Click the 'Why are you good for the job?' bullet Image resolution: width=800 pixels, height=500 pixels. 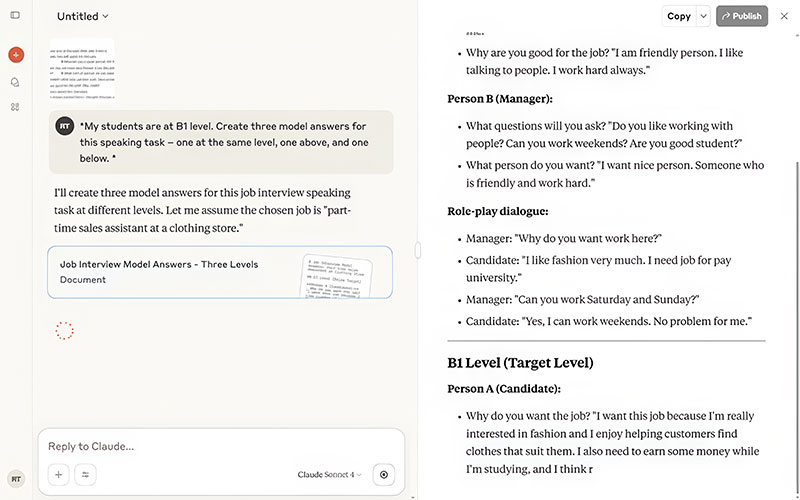coord(604,61)
